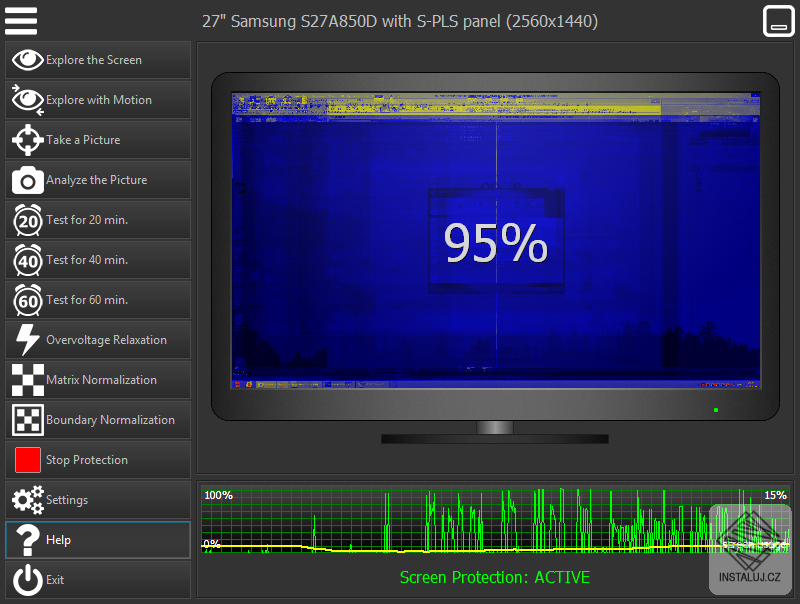
Task: Launch Overvoltage Relaxation
Action: [106, 340]
